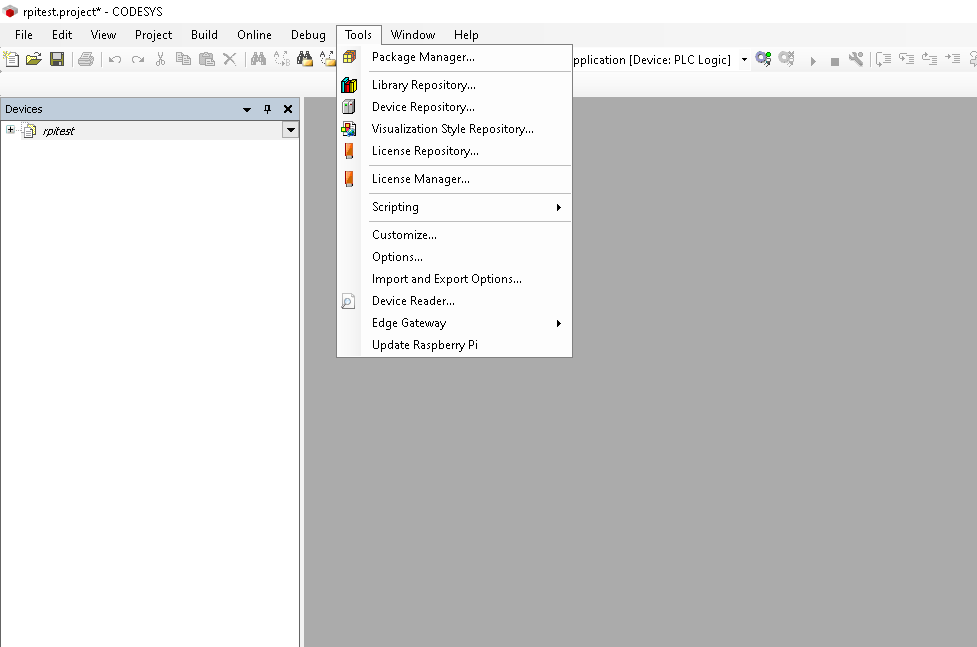Click the rpitest project node icon
977x647 pixels.
pyautogui.click(x=29, y=130)
